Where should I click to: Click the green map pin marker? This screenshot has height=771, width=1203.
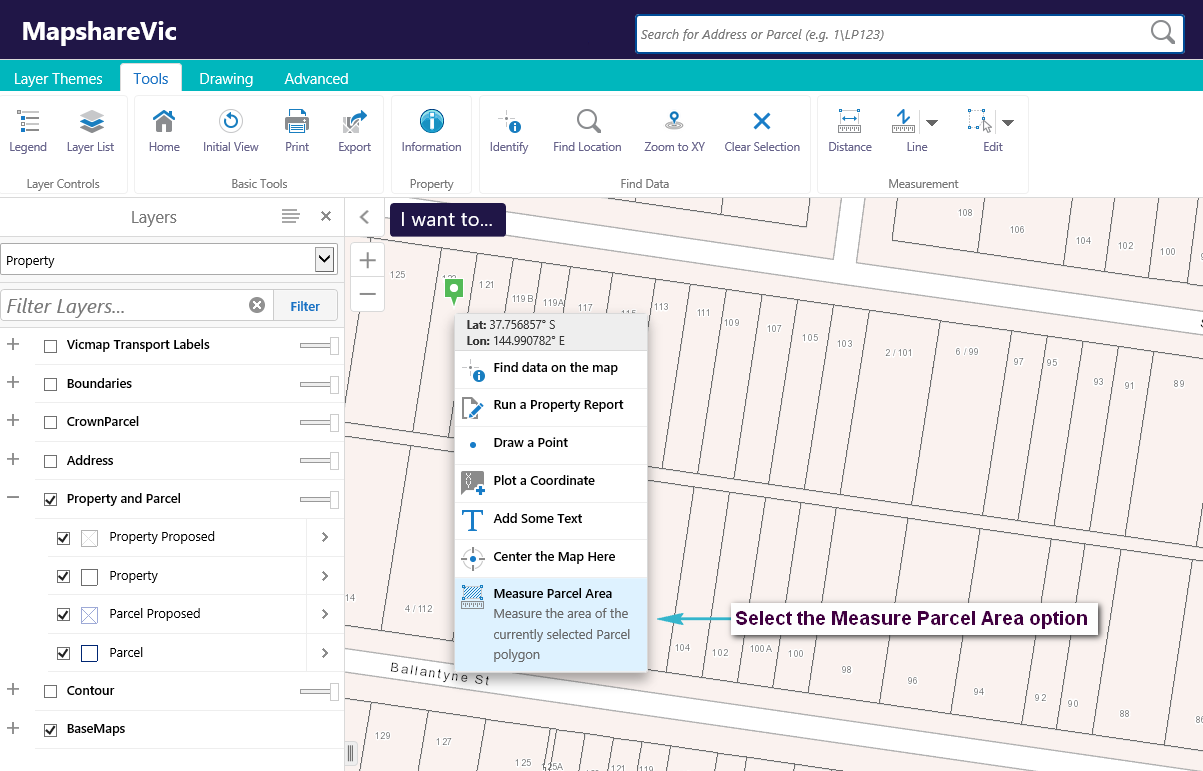coord(454,290)
